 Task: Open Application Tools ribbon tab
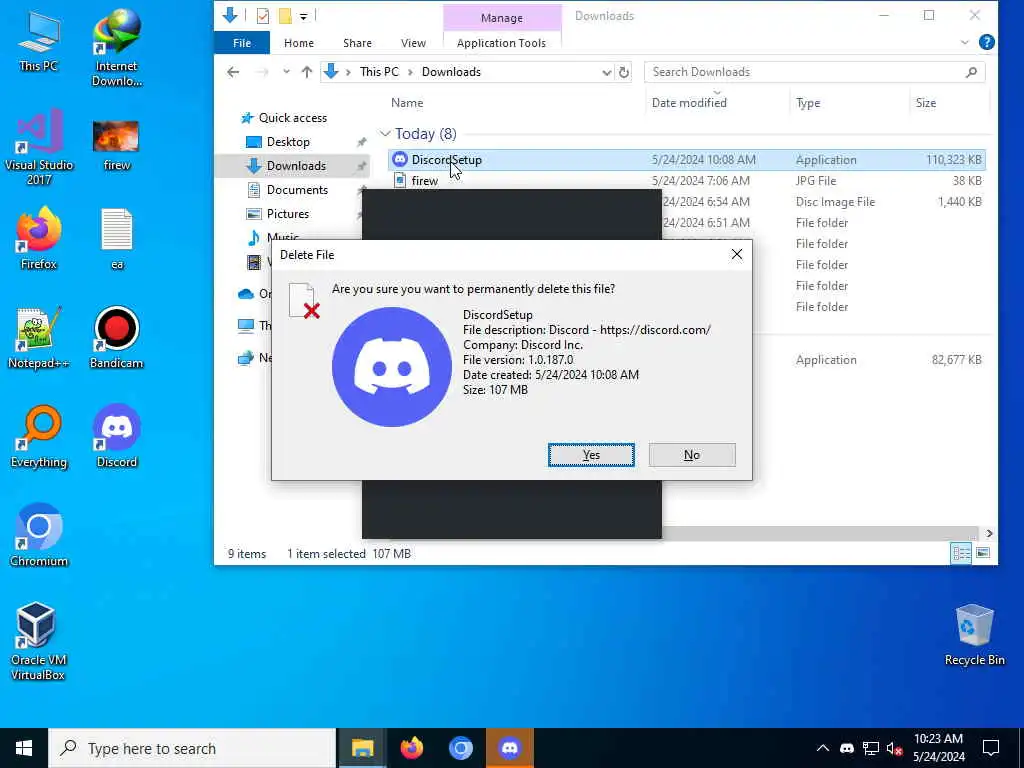point(502,43)
